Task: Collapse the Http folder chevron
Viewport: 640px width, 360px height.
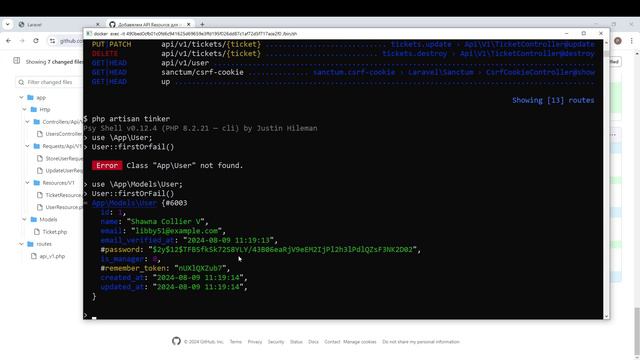Action: tap(24, 109)
